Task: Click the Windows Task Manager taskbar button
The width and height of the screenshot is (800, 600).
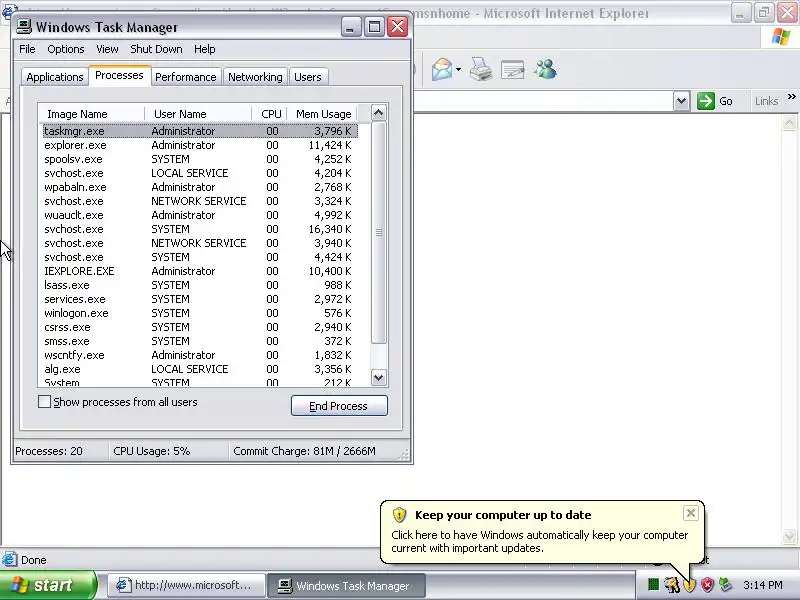Action: (346, 585)
